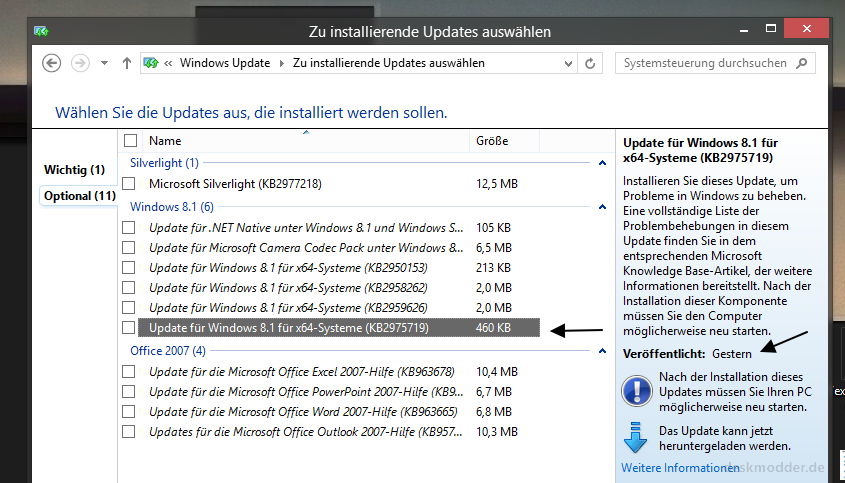This screenshot has height=483, width=845.
Task: Click the Forward navigation arrow
Action: pyautogui.click(x=80, y=63)
